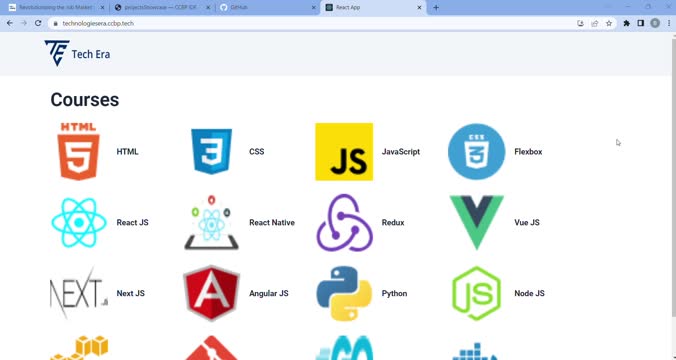
Task: Click the Tech Era header text
Action: tap(91, 54)
